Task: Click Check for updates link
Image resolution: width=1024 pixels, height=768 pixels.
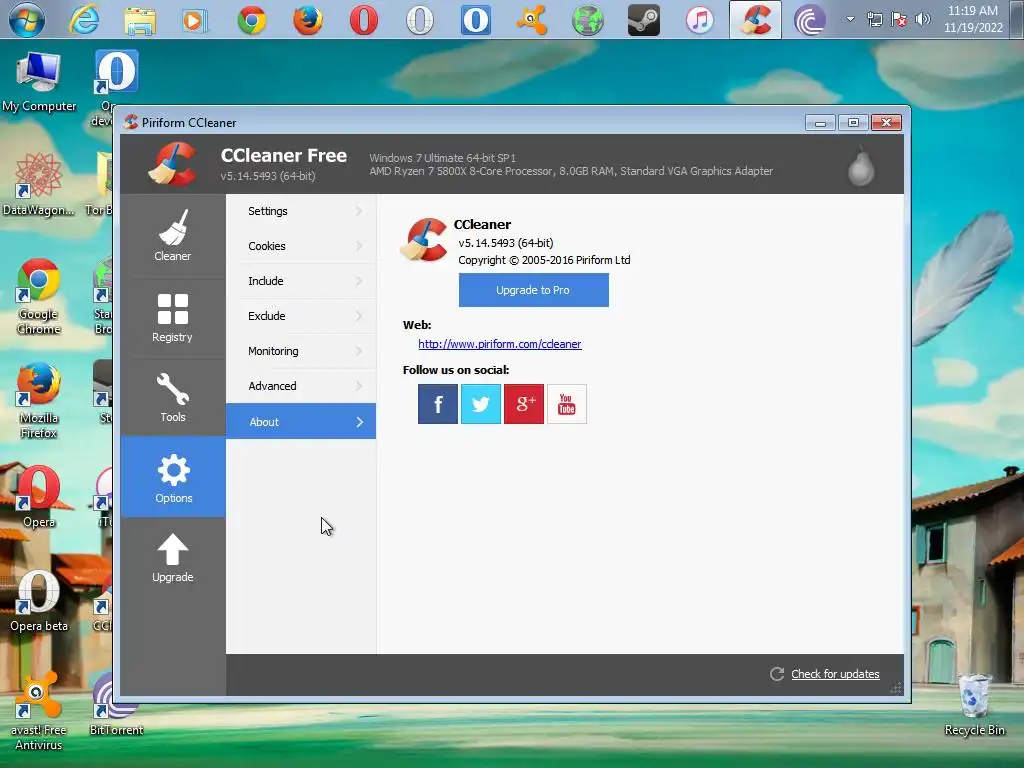Action: pyautogui.click(x=835, y=674)
